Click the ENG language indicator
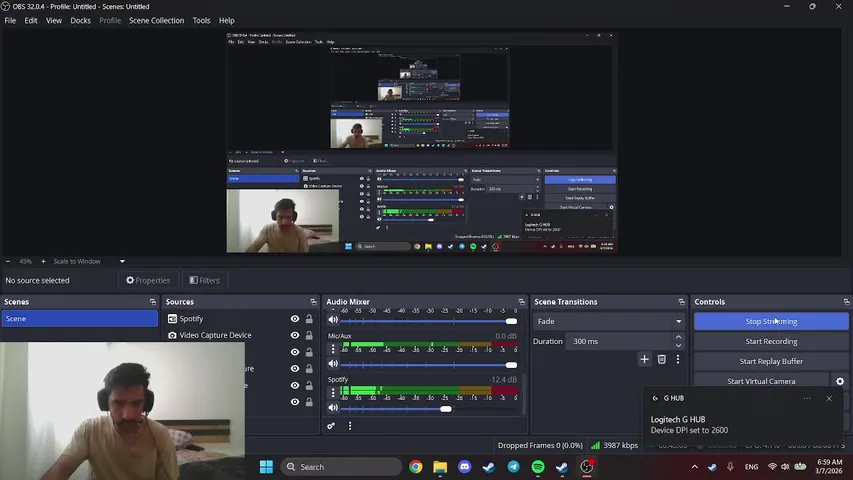 point(751,466)
